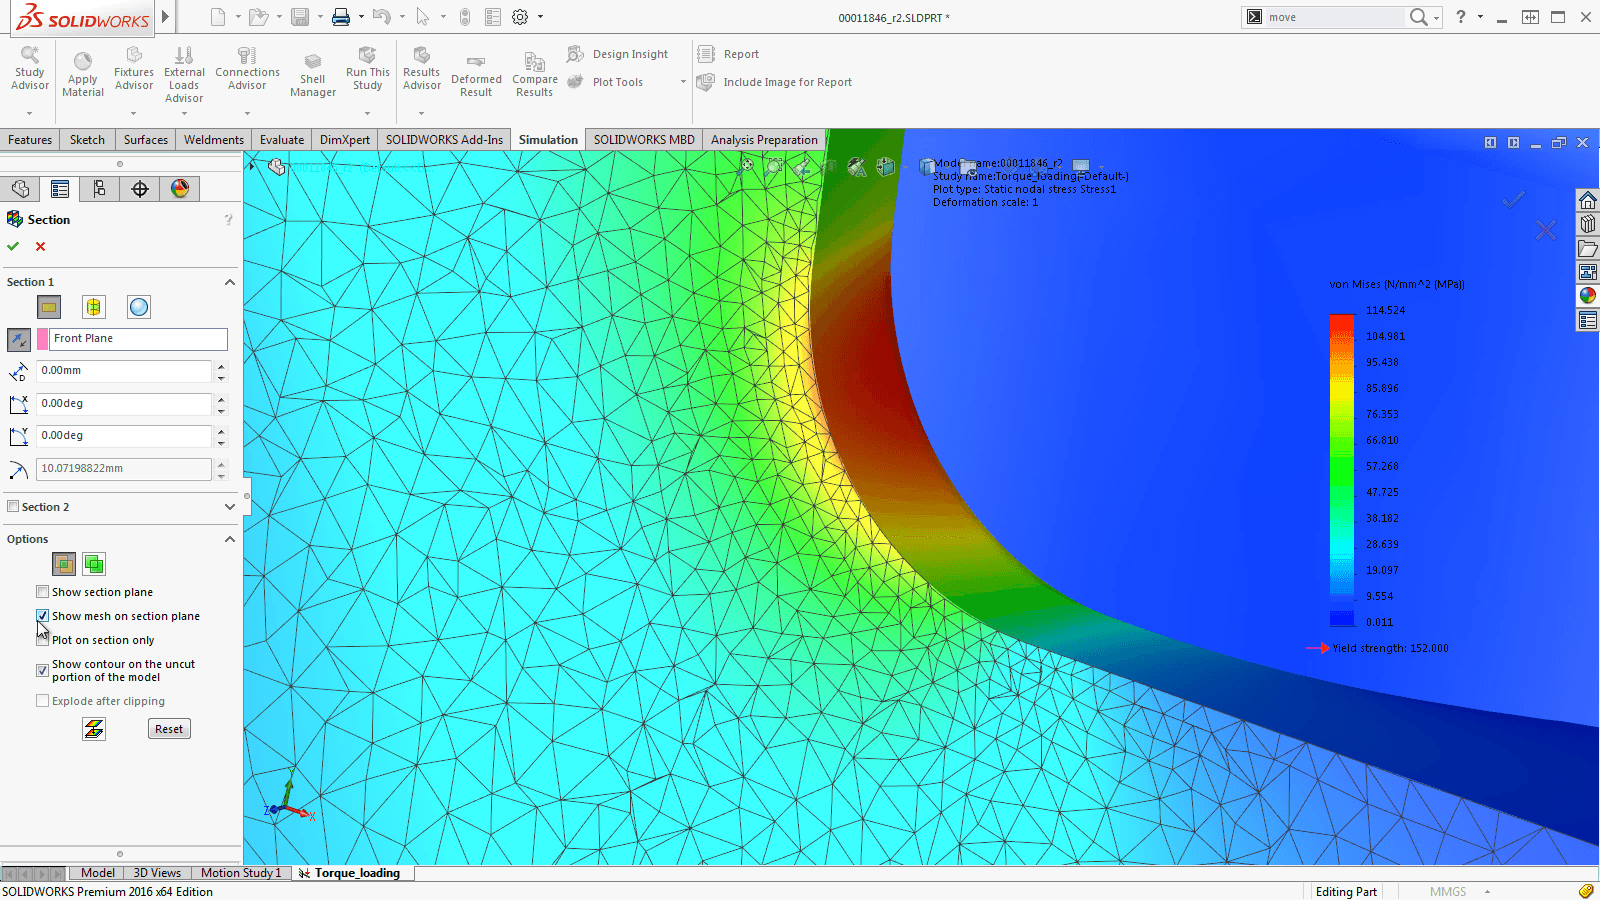Open DimXpertManager tab
1600x900 pixels.
140,189
